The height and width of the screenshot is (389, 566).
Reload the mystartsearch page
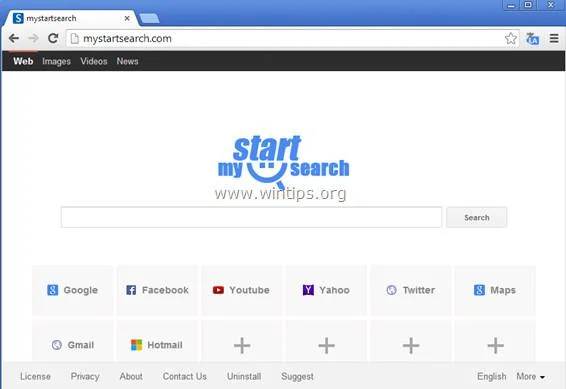pyautogui.click(x=53, y=38)
